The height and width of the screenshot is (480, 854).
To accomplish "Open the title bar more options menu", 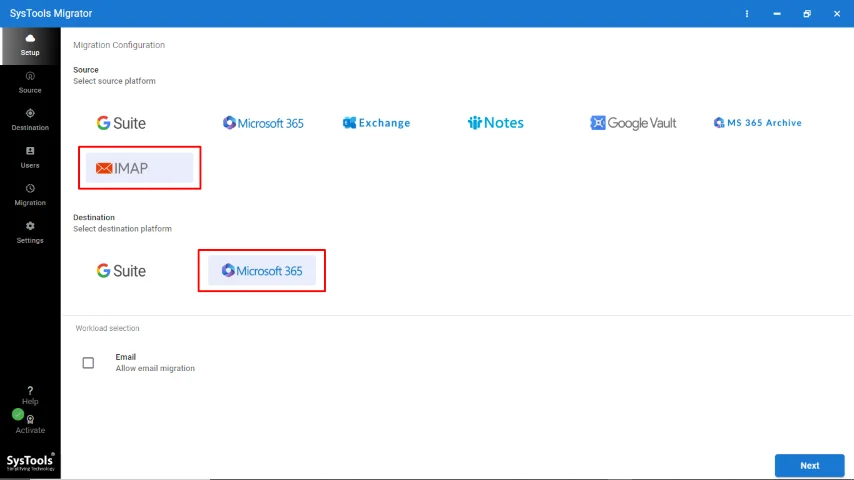I will pyautogui.click(x=747, y=14).
